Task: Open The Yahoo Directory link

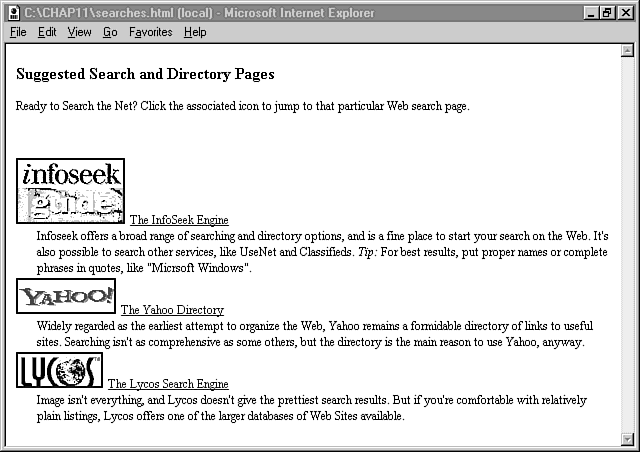Action: coord(172,310)
